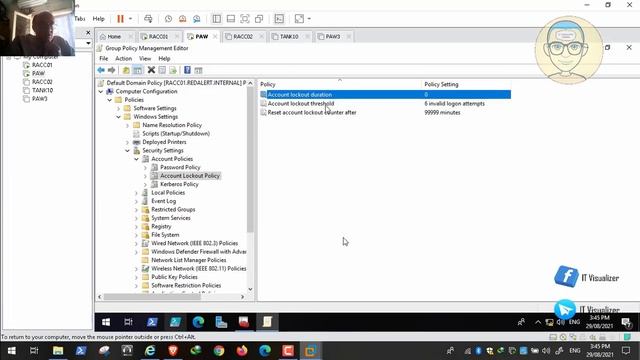Viewport: 640px width, 360px height.
Task: Collapse Windows Settings node
Action: point(119,117)
